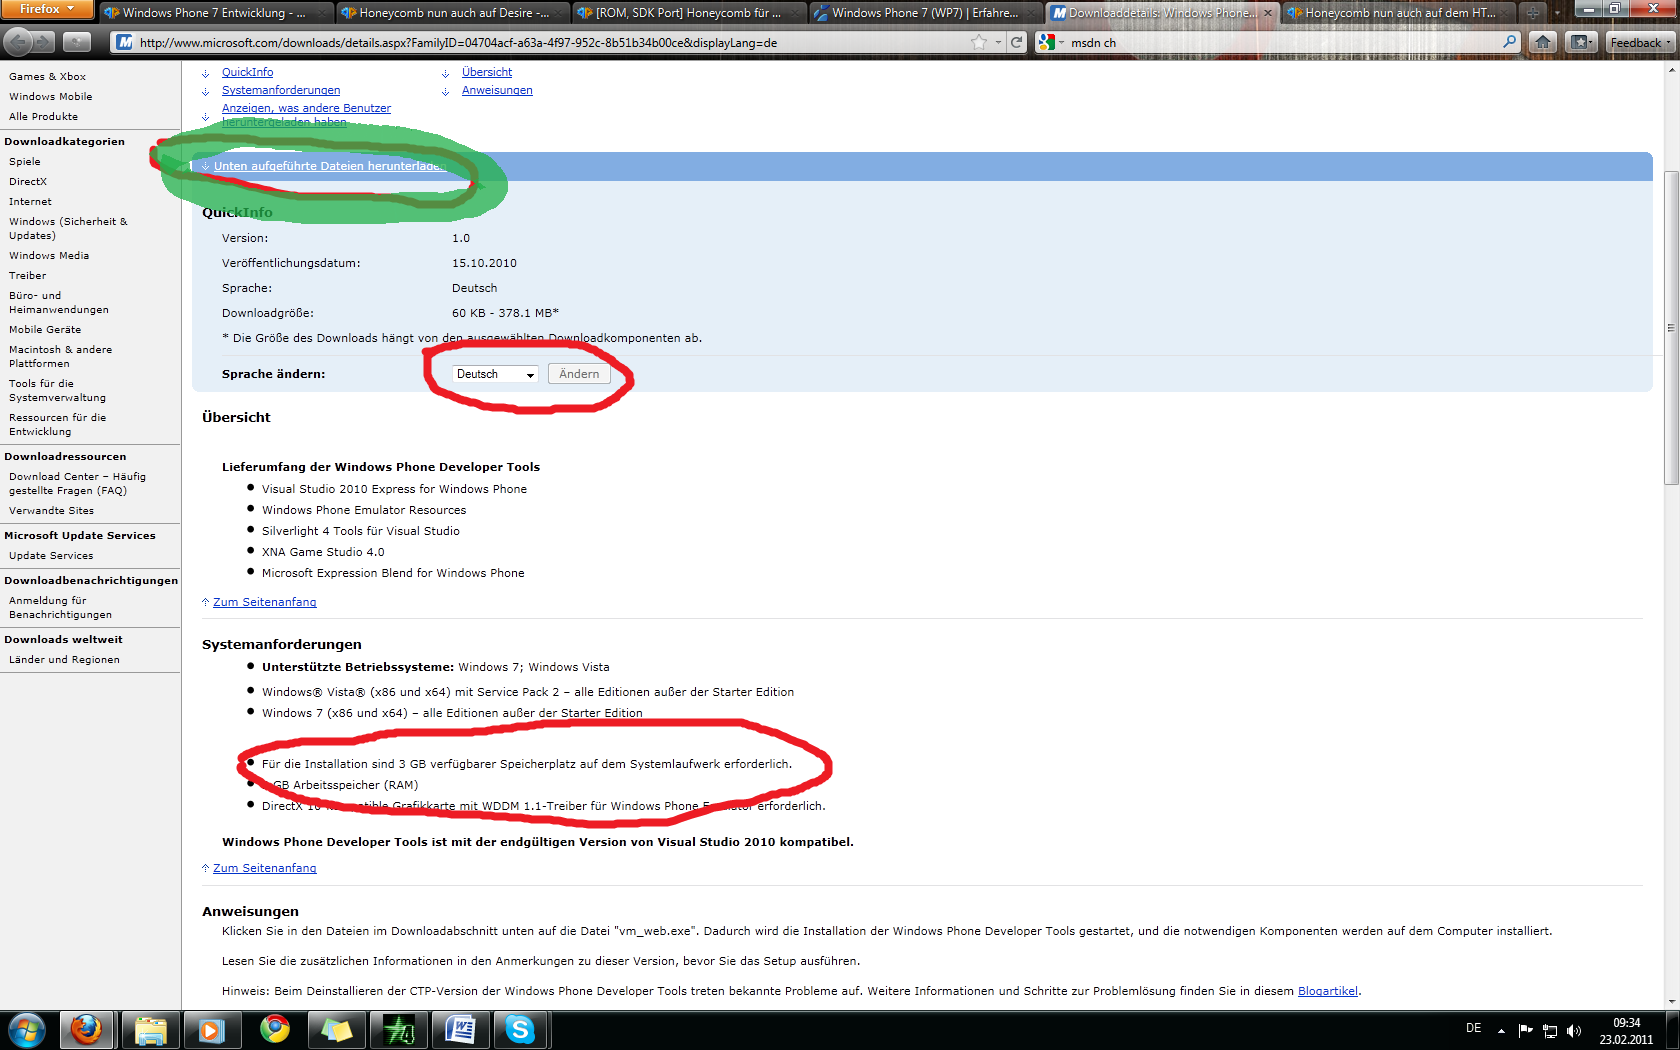Select the 'Windows Media' category
This screenshot has width=1680, height=1050.
(x=49, y=255)
